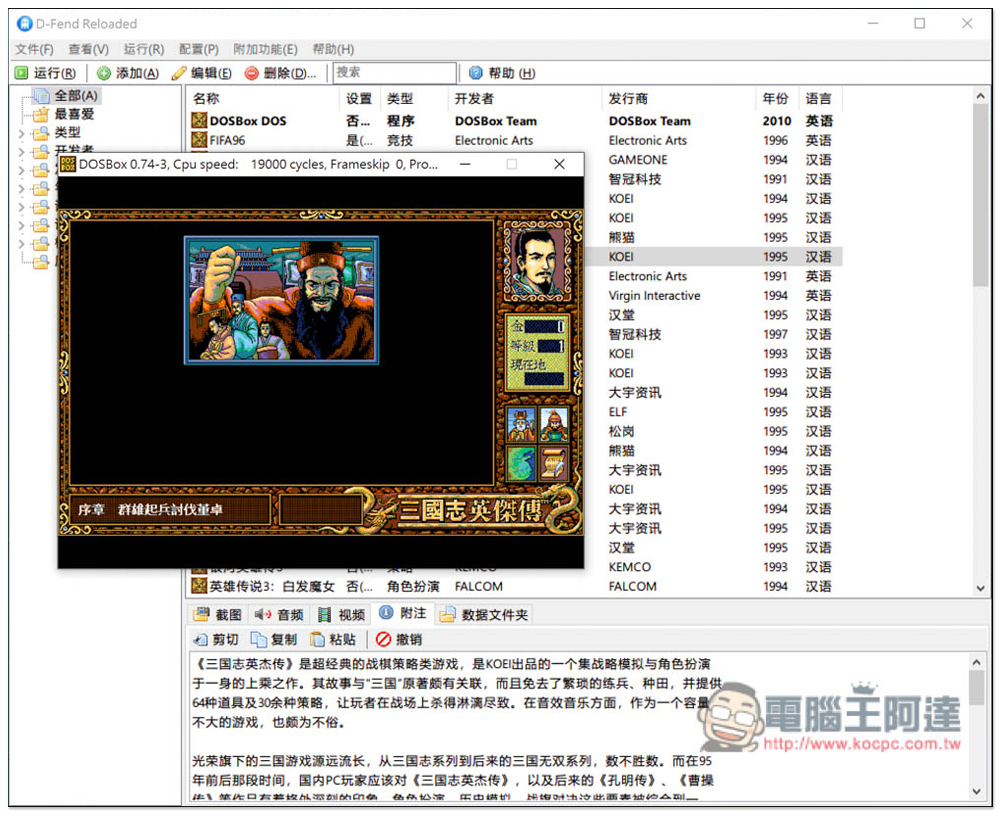This screenshot has height=816, width=1000.
Task: Click the DOSBox window title bar icon
Action: coord(68,165)
